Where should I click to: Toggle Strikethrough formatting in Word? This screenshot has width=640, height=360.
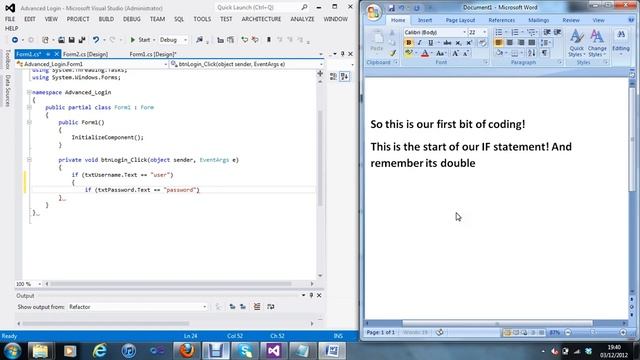(447, 42)
